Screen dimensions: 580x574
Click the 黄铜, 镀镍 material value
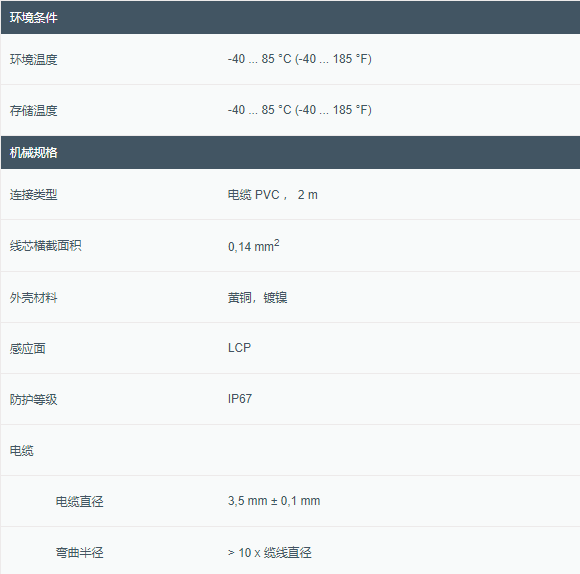click(x=257, y=297)
